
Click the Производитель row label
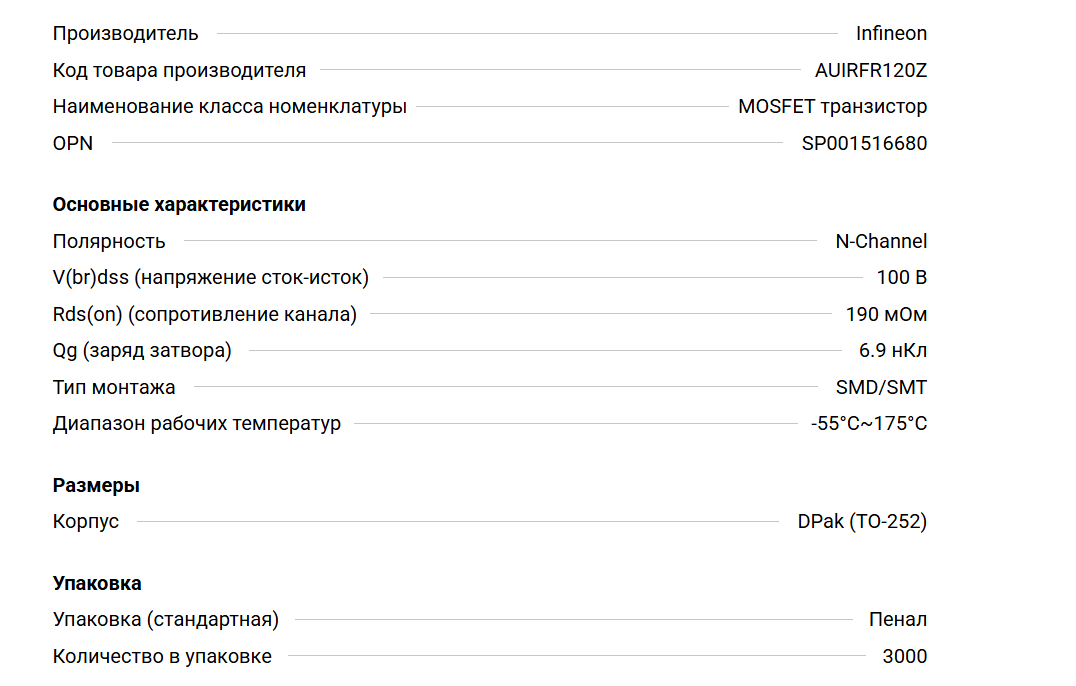(x=125, y=33)
